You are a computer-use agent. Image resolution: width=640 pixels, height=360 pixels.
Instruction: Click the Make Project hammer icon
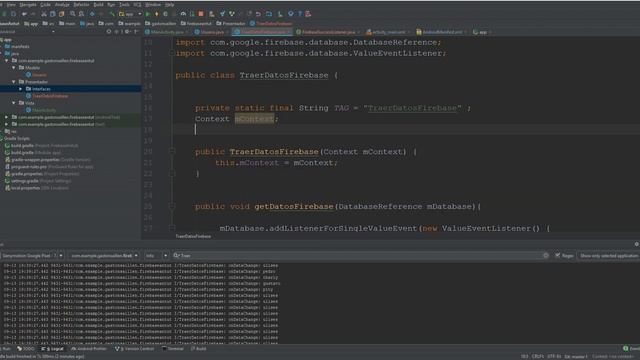click(x=112, y=14)
